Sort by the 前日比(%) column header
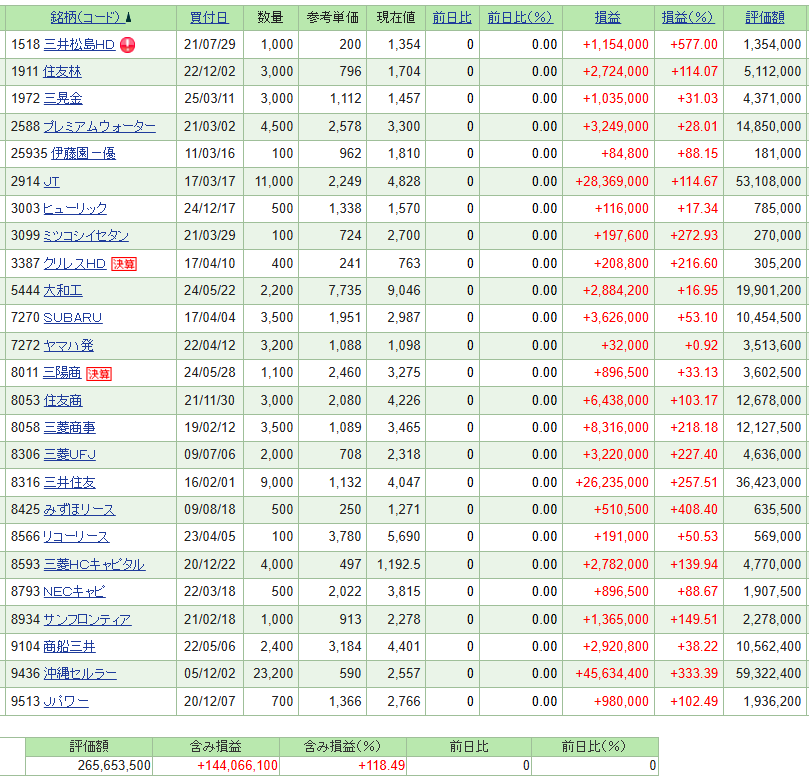This screenshot has height=782, width=809. (x=519, y=18)
